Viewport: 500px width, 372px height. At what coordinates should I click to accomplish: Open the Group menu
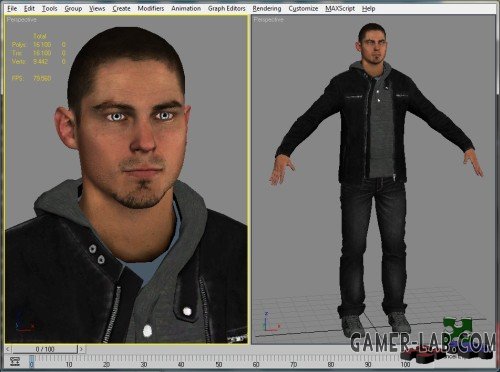pos(73,8)
